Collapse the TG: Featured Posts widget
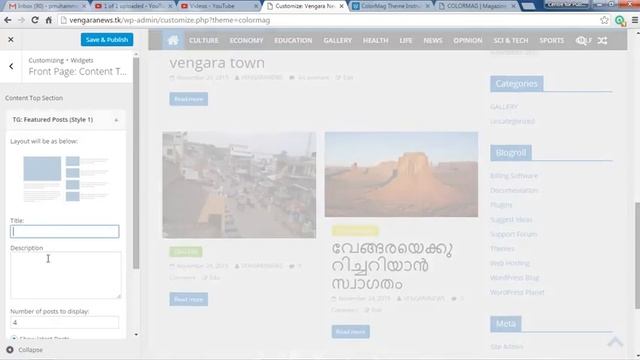The width and height of the screenshot is (640, 360). 116,120
